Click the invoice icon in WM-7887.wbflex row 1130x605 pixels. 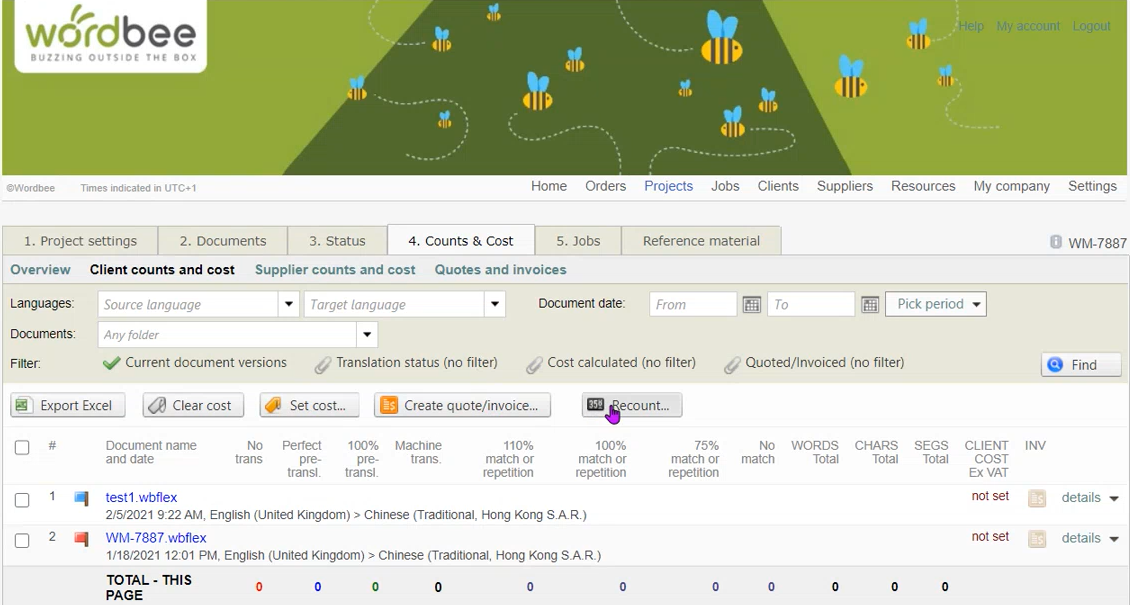point(1037,539)
